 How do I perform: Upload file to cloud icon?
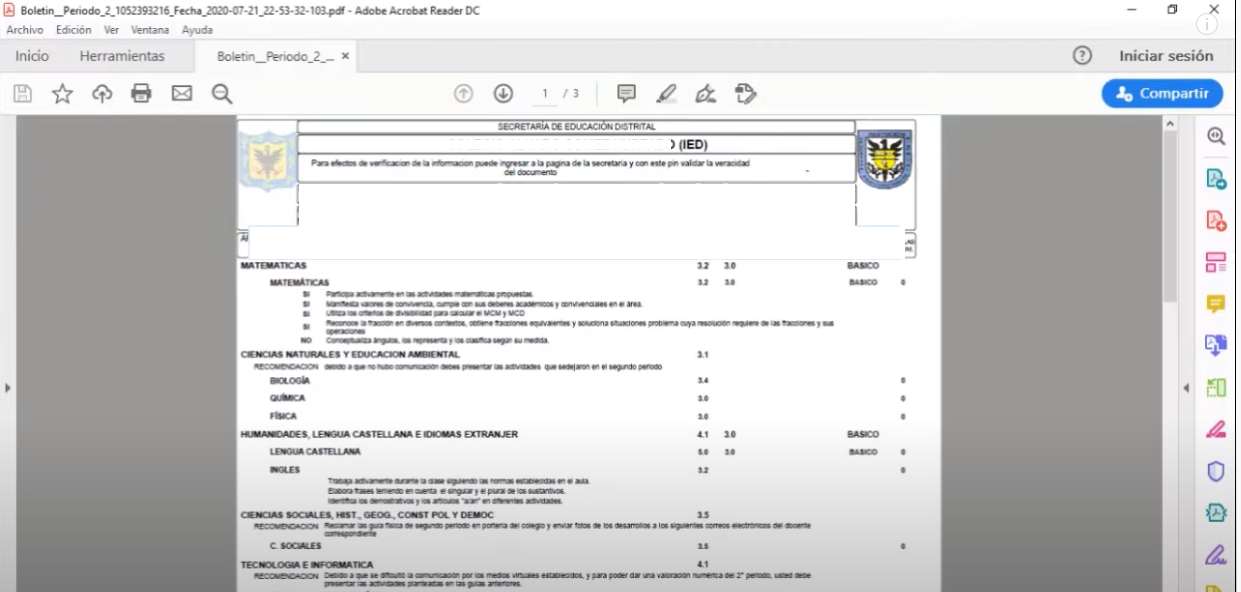[x=102, y=94]
